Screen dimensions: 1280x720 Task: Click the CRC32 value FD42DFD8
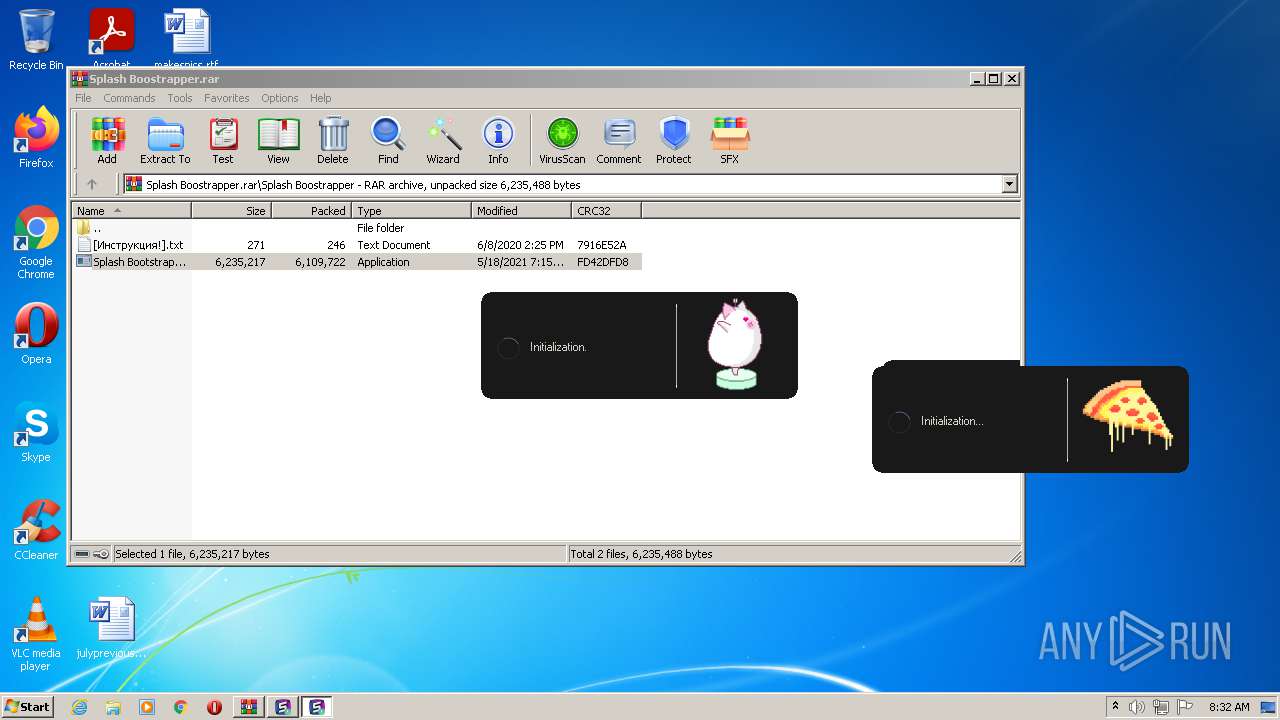click(x=603, y=262)
